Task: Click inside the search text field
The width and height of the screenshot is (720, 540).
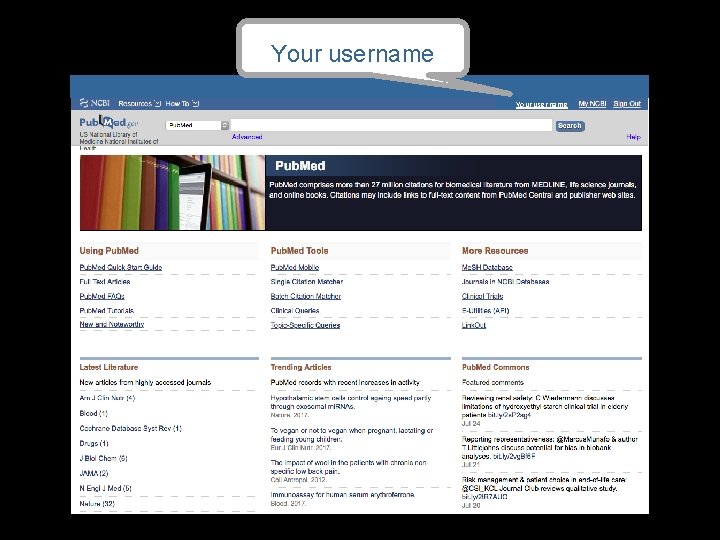Action: point(391,125)
